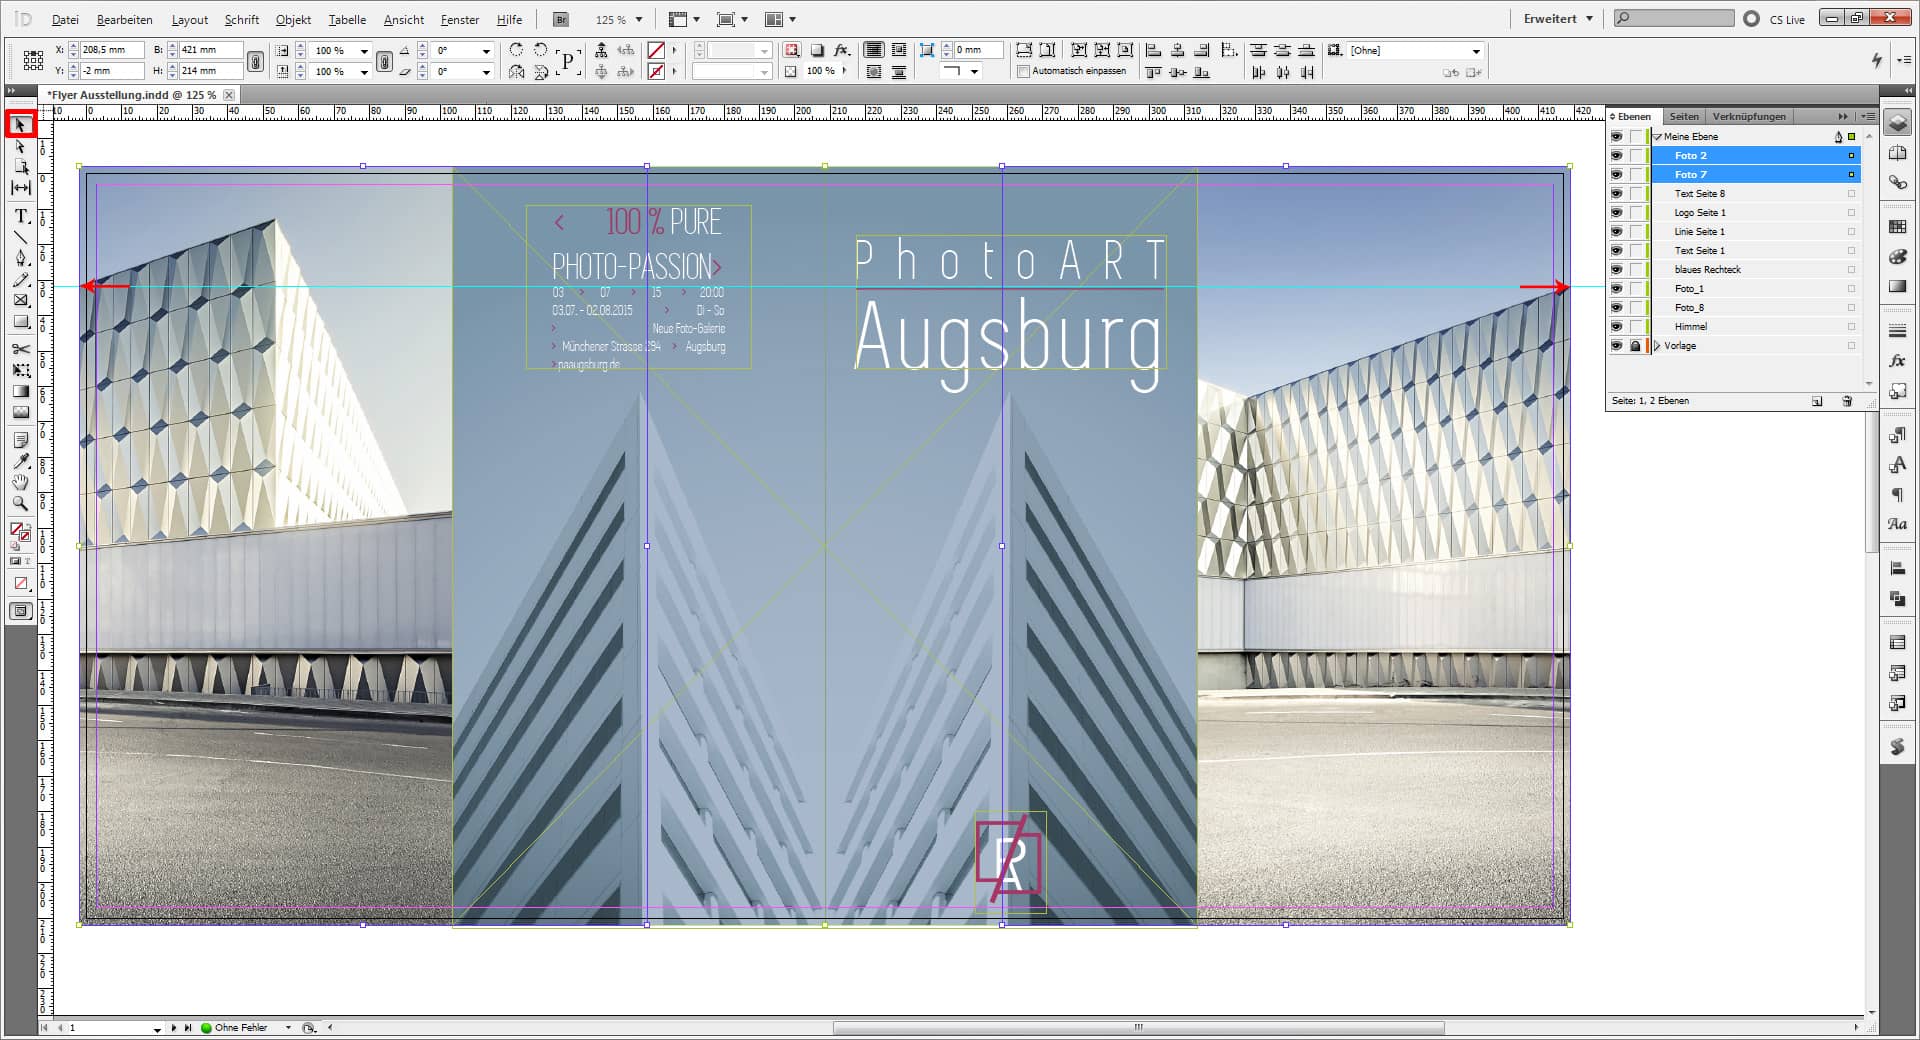The height and width of the screenshot is (1040, 1920).
Task: Hide the Himmel layer
Action: tap(1617, 326)
